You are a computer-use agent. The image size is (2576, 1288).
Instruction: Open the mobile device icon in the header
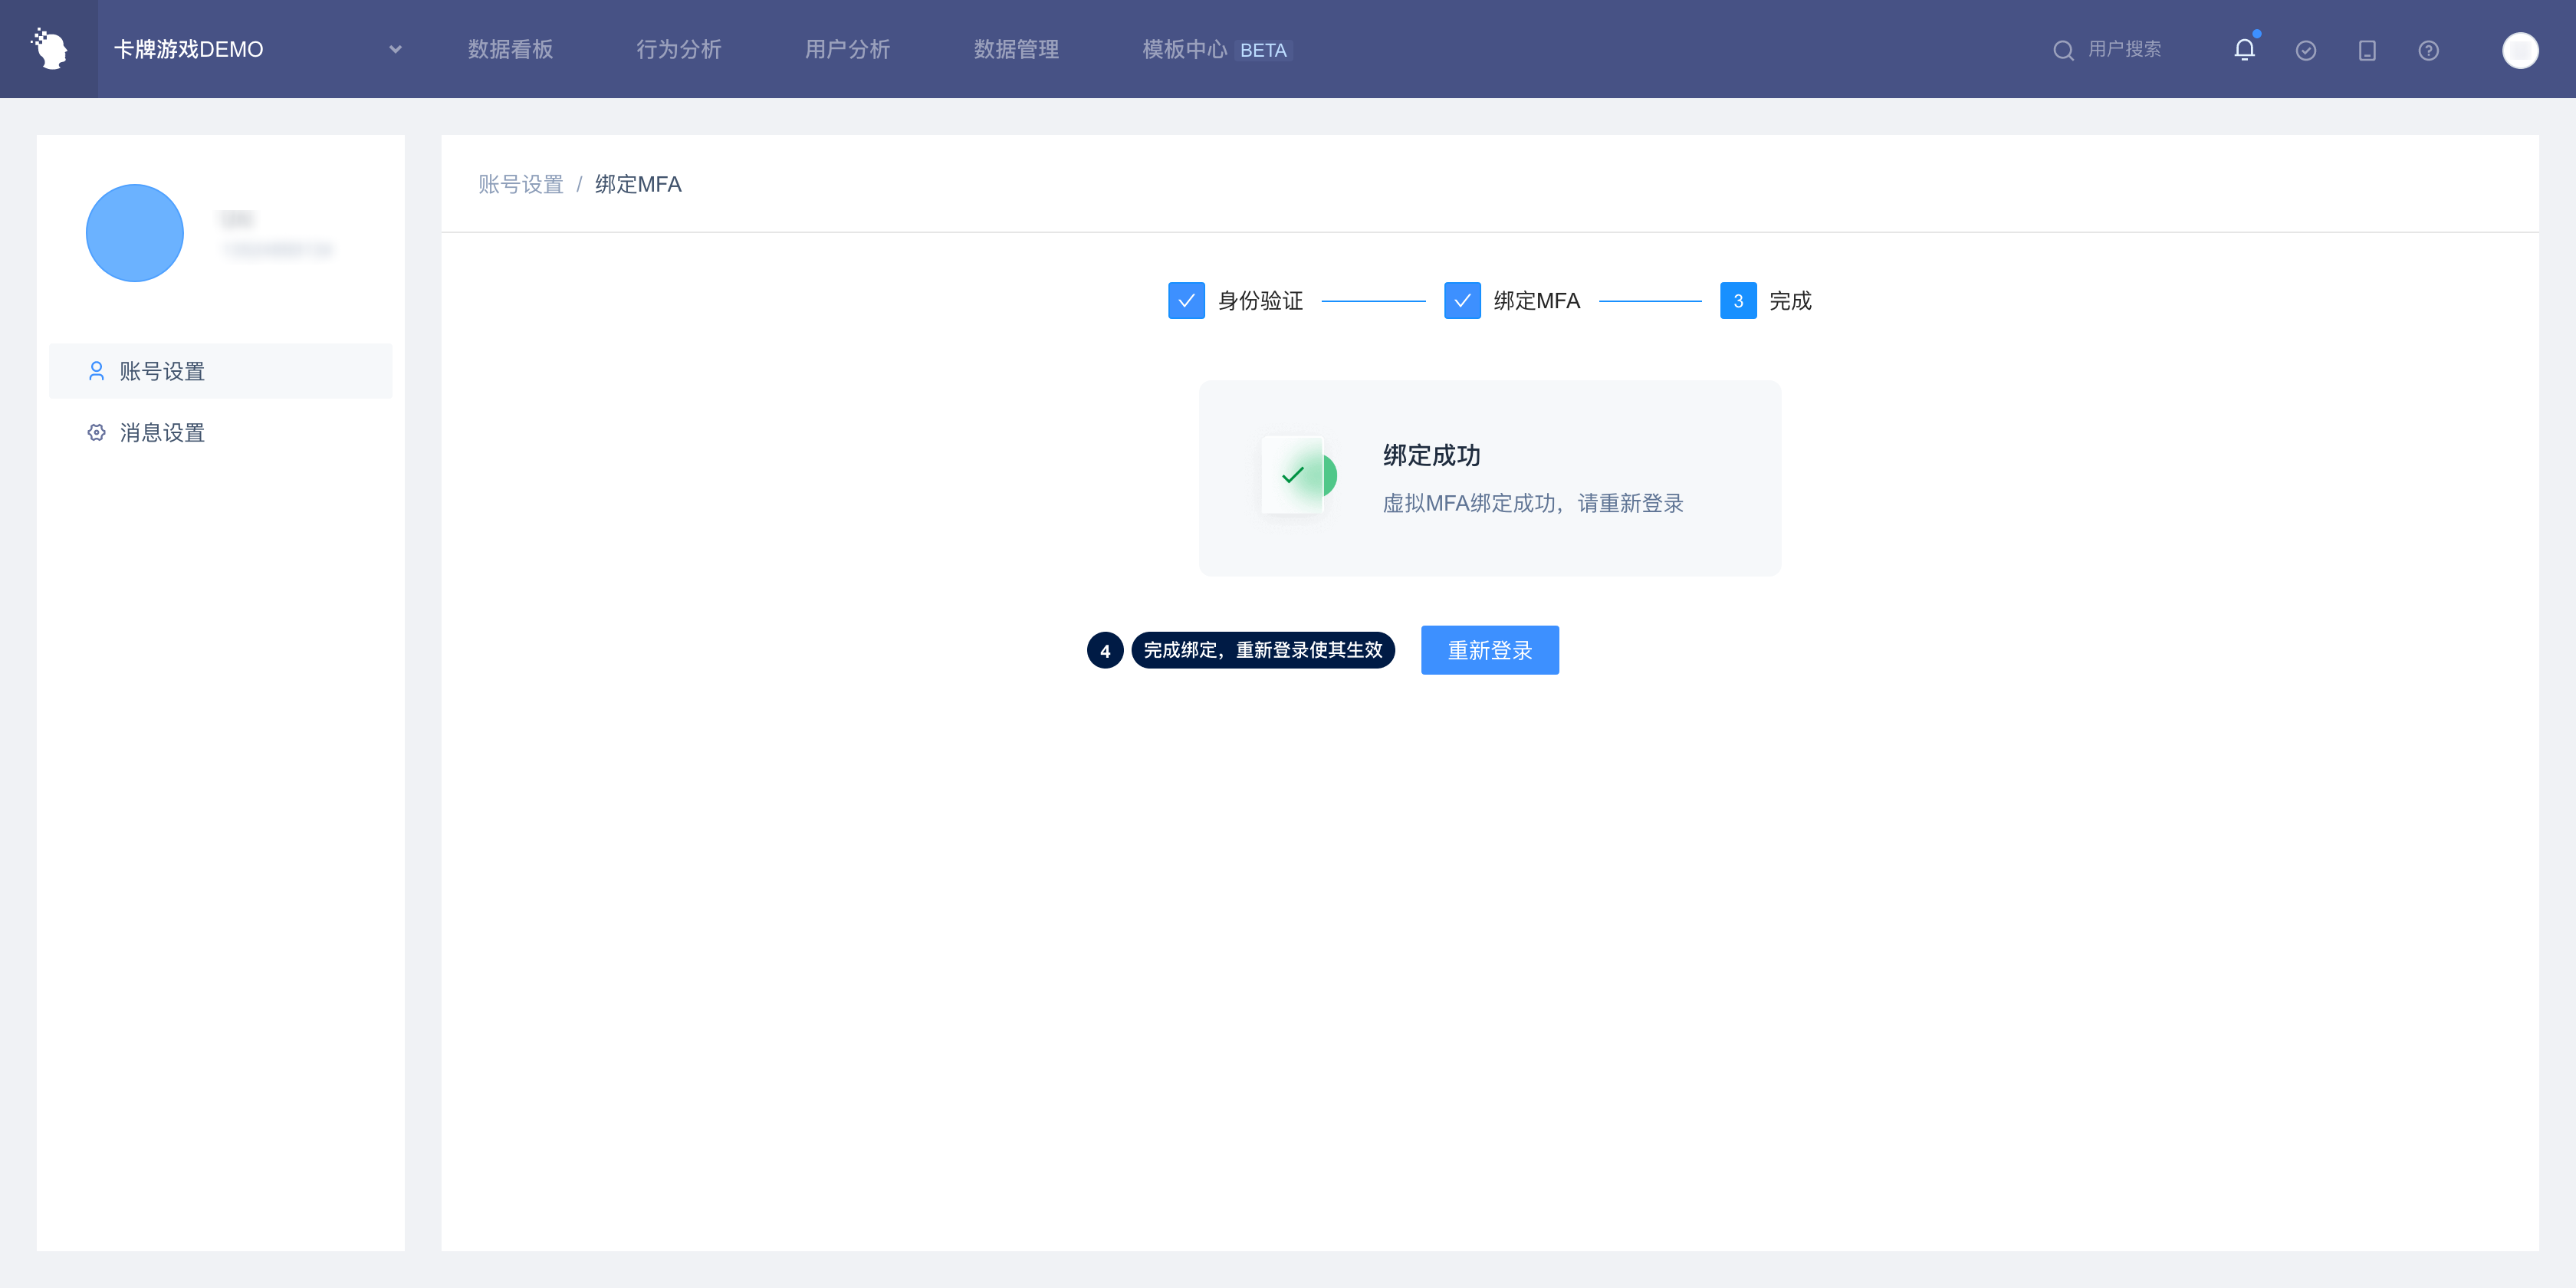[x=2367, y=50]
